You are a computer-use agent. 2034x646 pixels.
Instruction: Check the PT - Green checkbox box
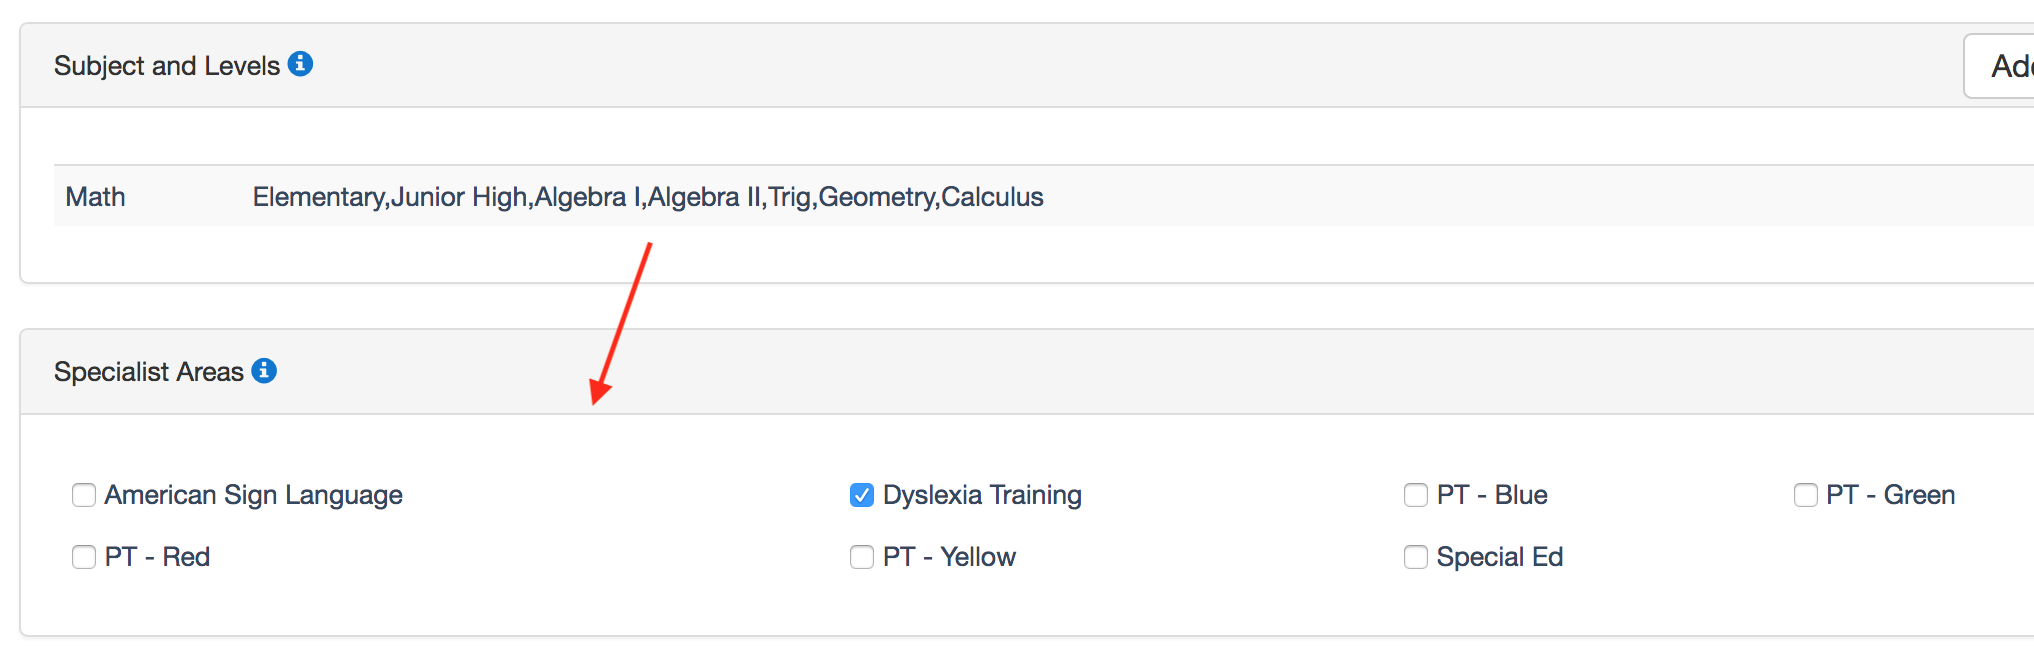pyautogui.click(x=1806, y=495)
